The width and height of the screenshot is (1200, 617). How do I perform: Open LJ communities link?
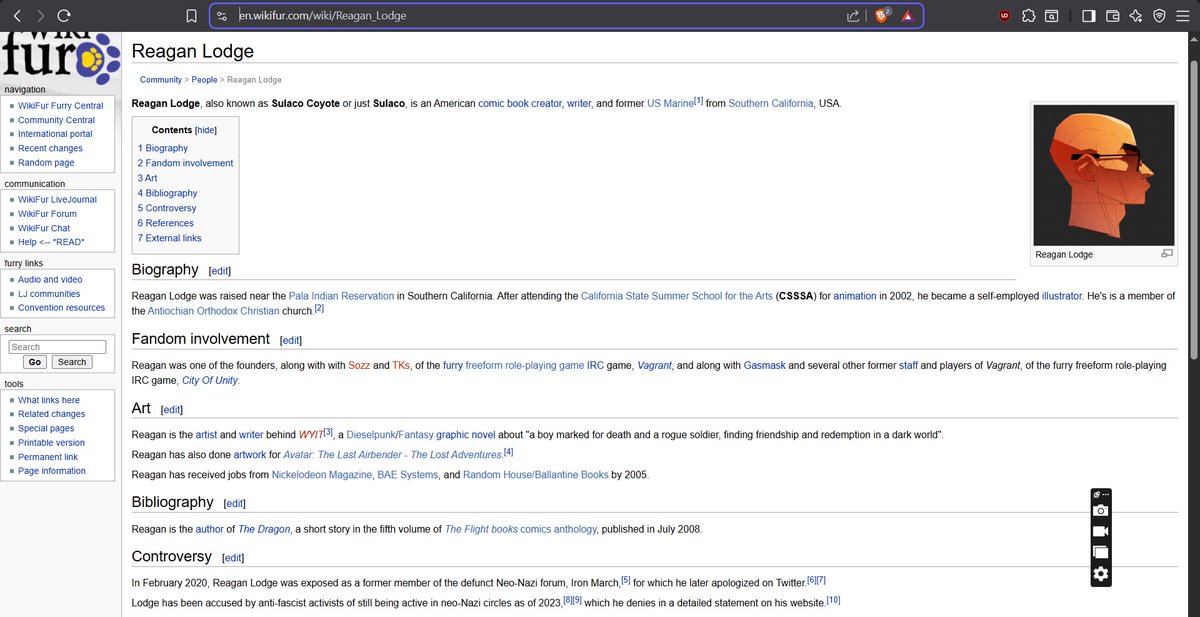49,294
